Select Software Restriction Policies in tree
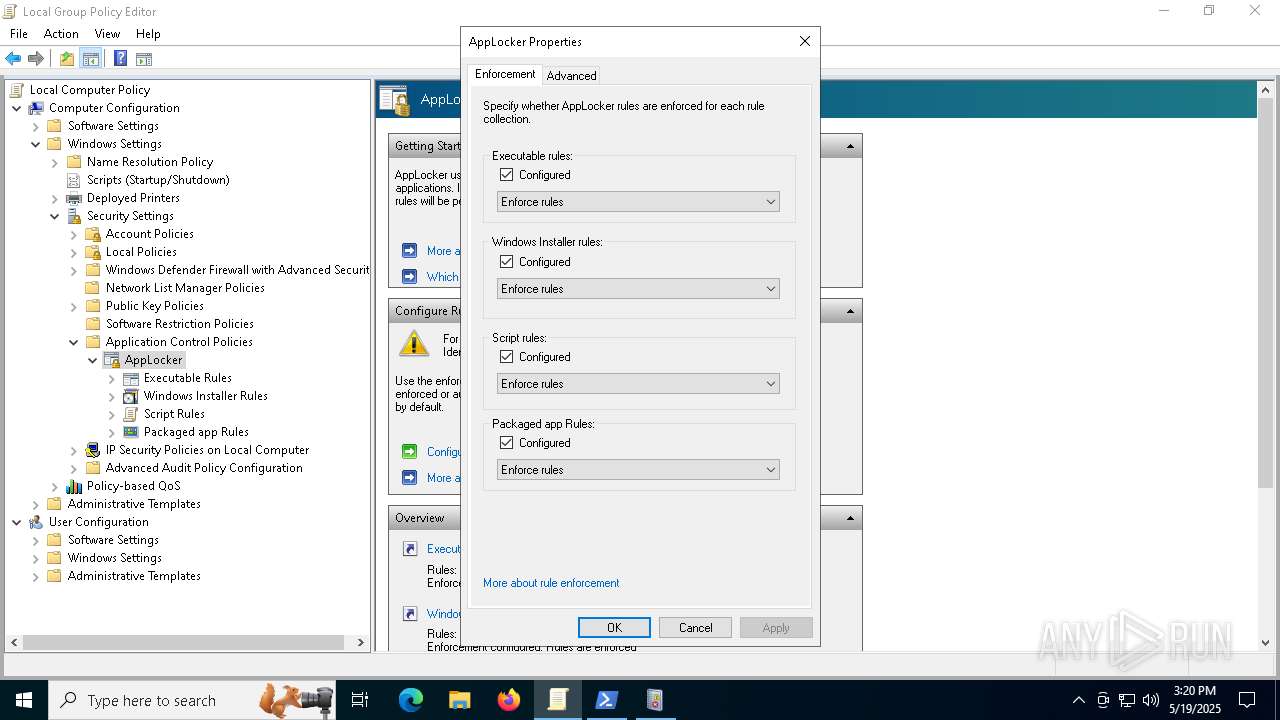1280x720 pixels. click(x=180, y=324)
